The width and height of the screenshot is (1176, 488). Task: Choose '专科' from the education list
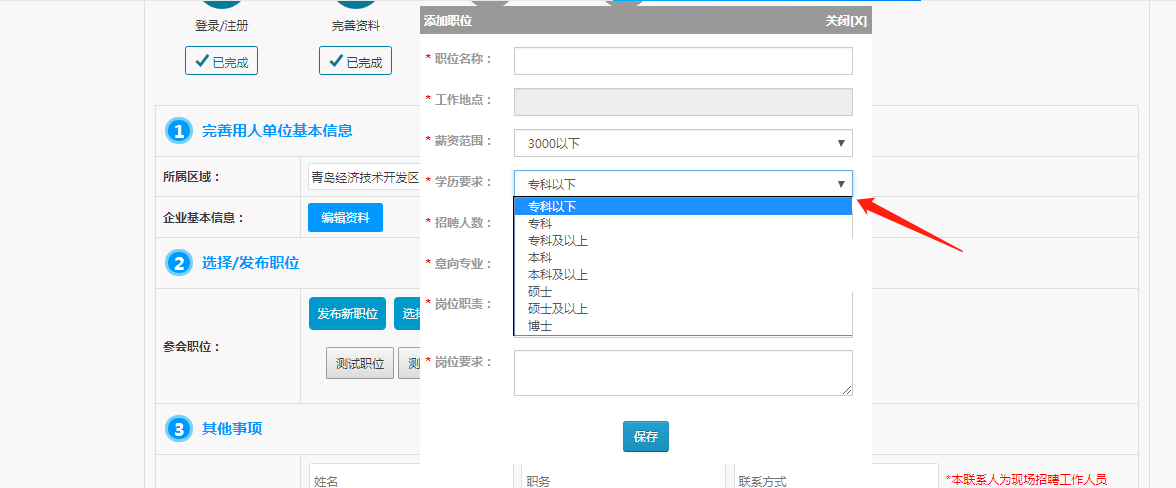(540, 224)
